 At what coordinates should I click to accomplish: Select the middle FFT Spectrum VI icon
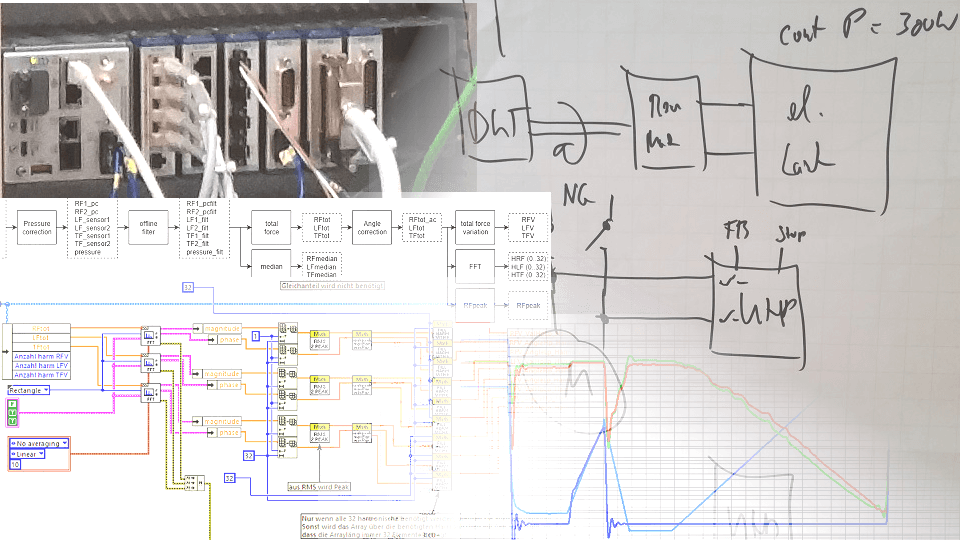(150, 363)
